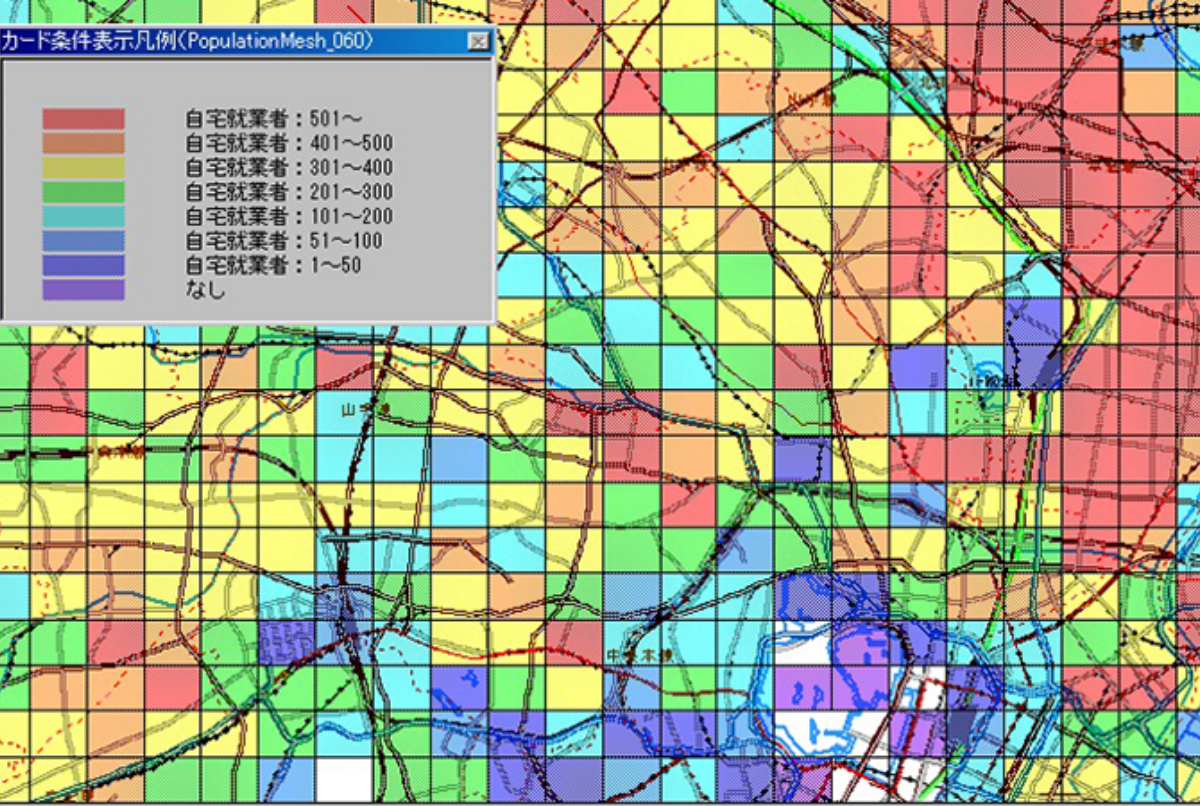Viewport: 1200px width, 806px height.
Task: Select the green 201~300 color swatch
Action: click(x=83, y=192)
